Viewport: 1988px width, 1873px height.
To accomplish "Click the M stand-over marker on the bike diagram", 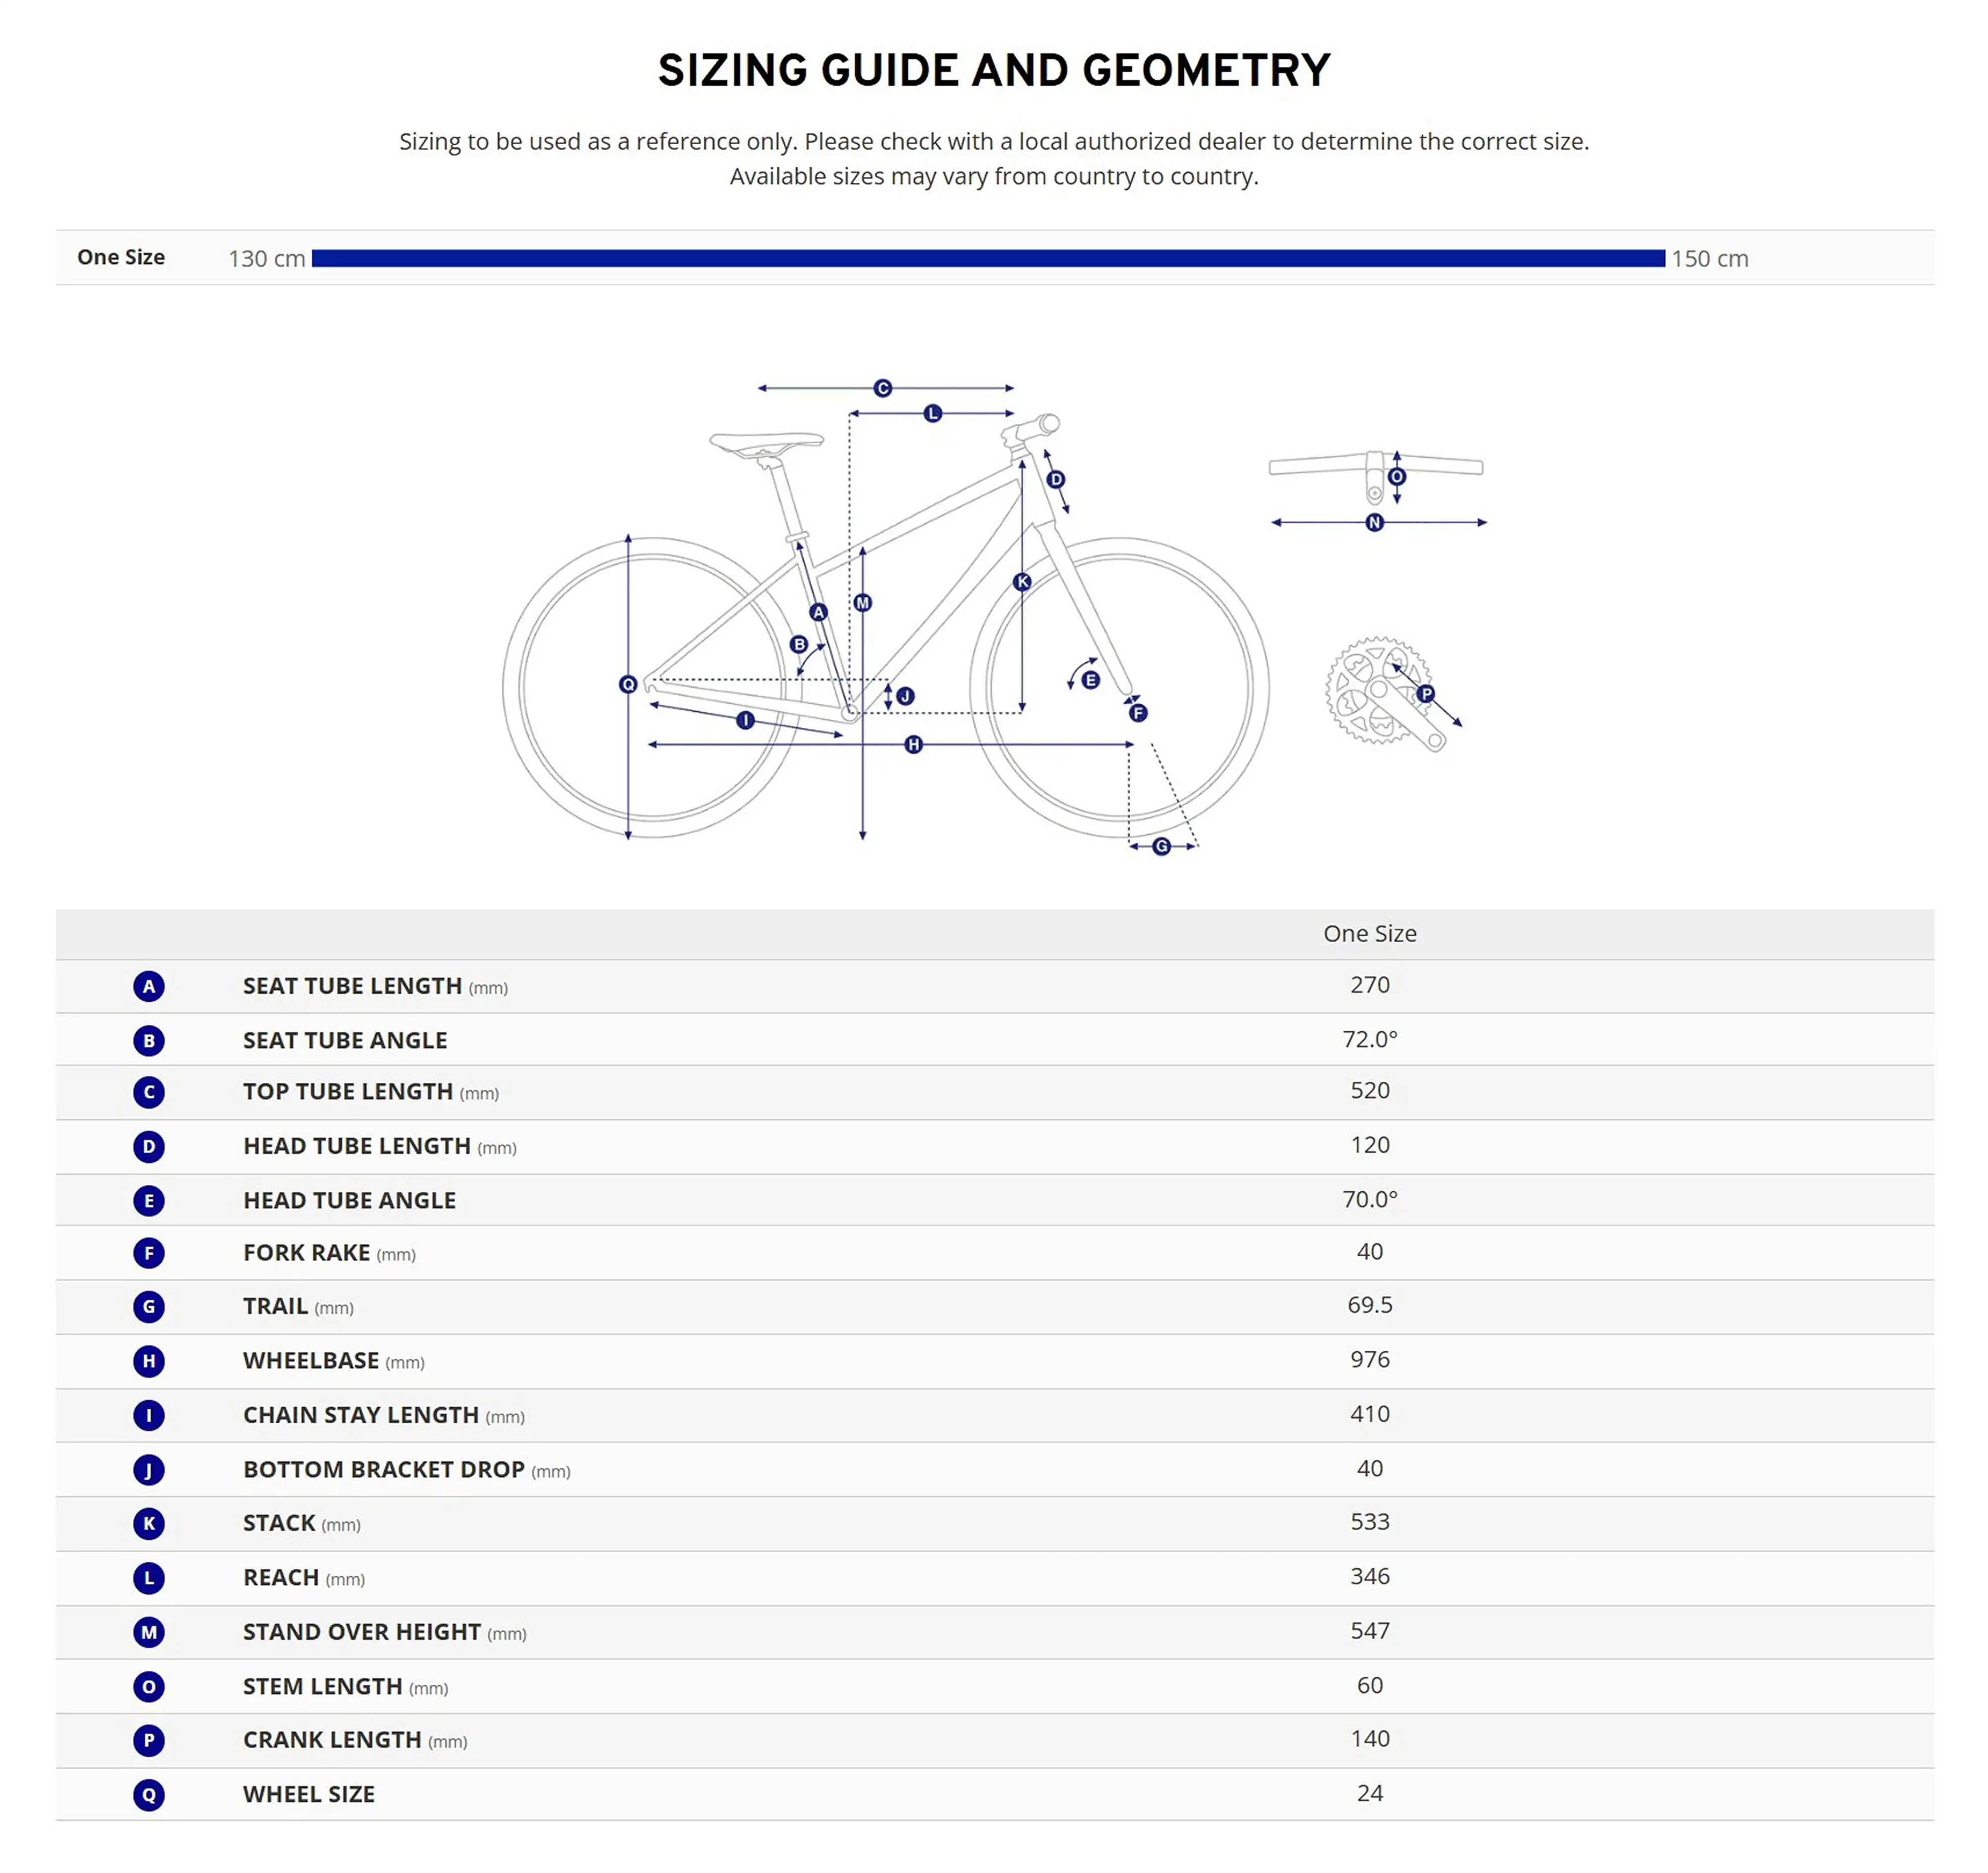I will pos(863,603).
